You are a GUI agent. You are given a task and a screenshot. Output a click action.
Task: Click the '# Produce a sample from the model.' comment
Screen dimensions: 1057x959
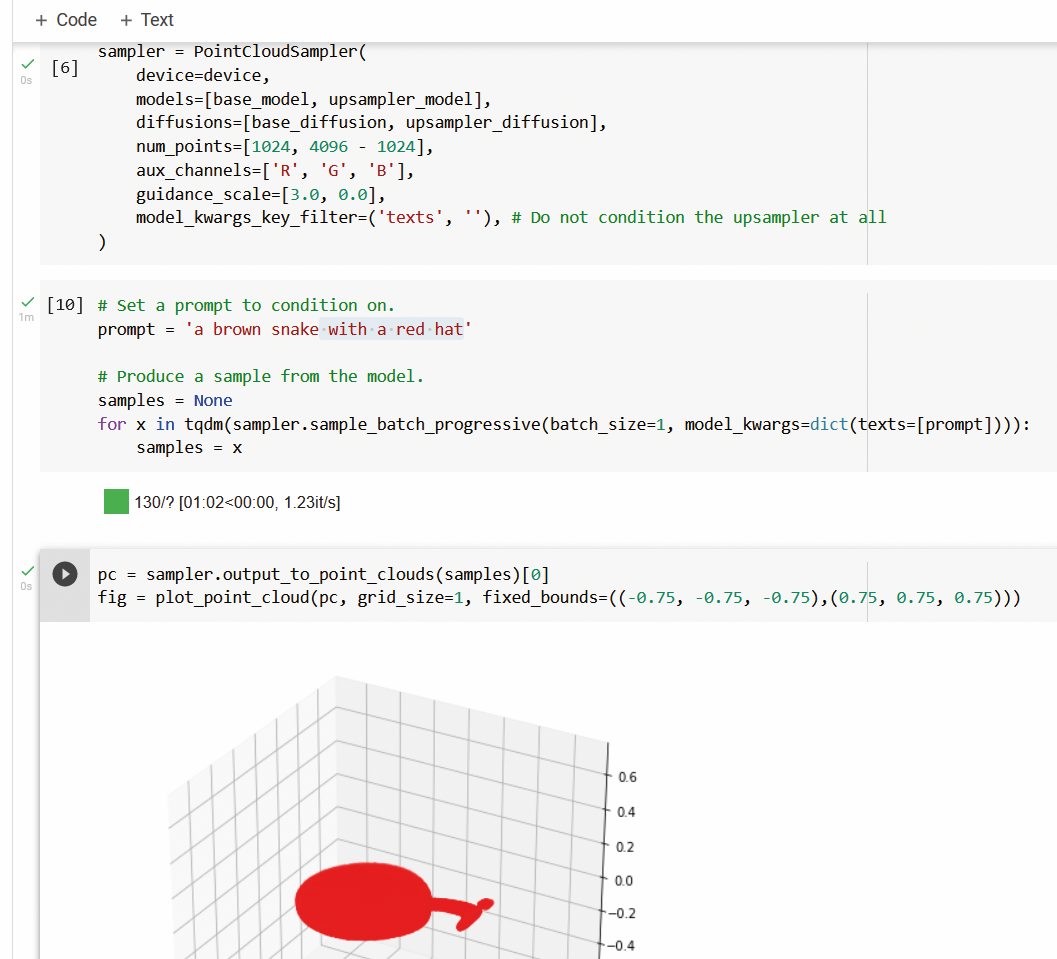261,377
